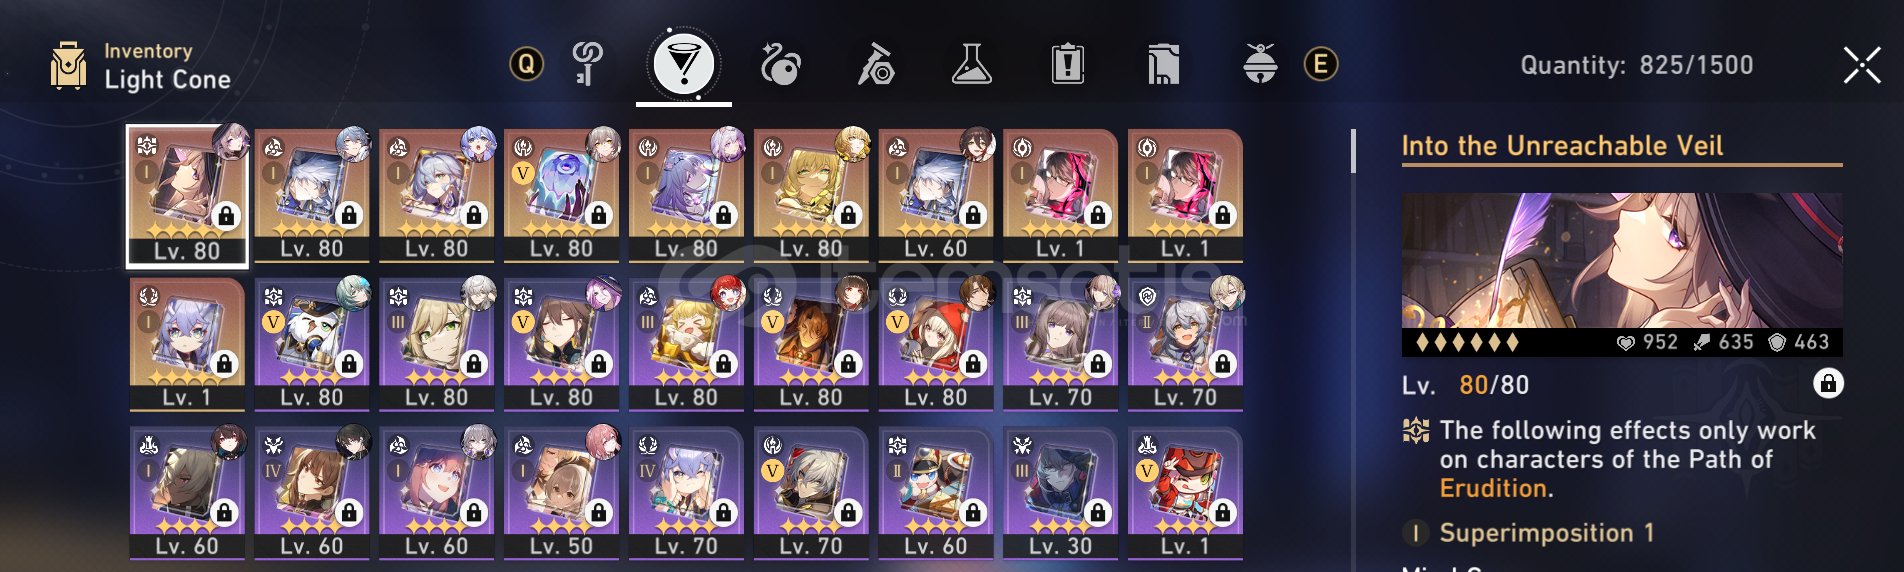Select the five-star Lv. 60 light cone
Image resolution: width=1904 pixels, height=572 pixels.
tap(936, 196)
